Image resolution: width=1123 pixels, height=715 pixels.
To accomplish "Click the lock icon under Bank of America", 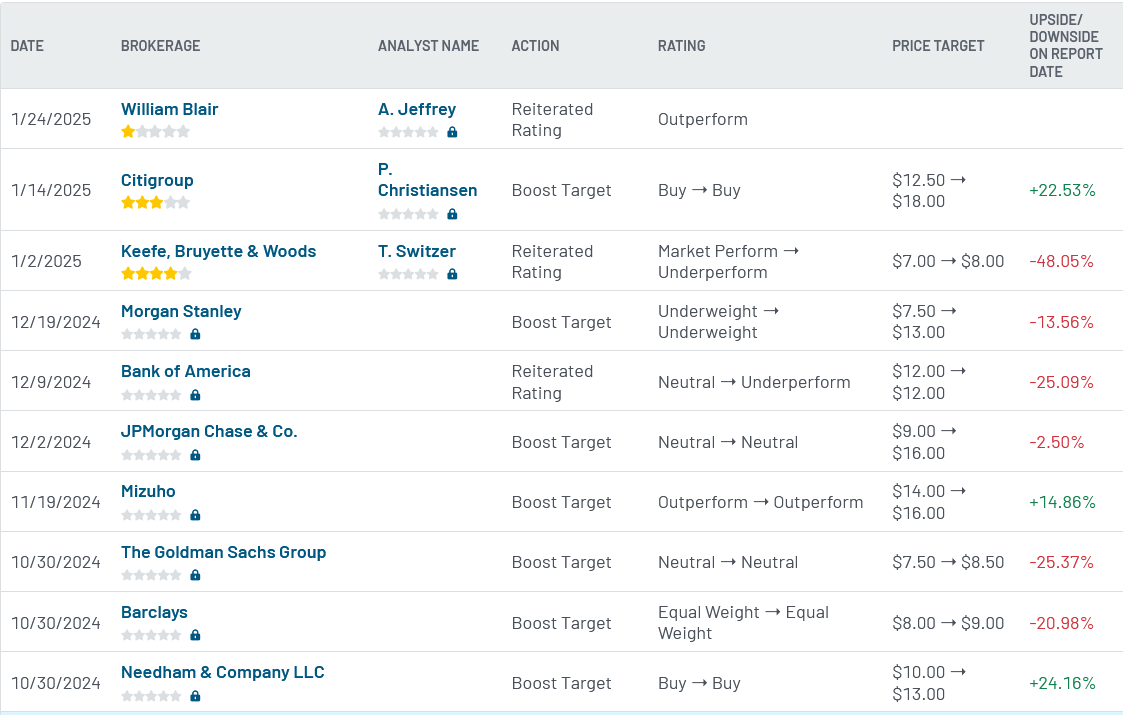I will 195,395.
